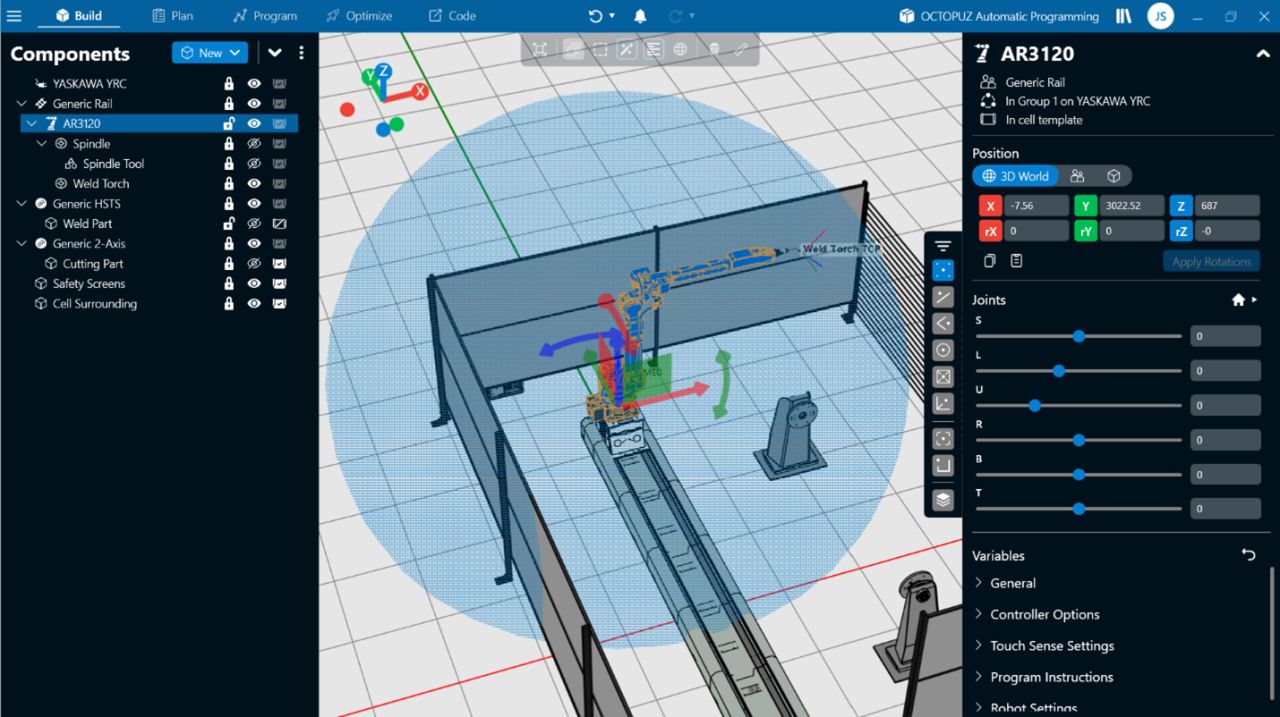Click the lock icon for Weld Part
Image resolution: width=1280 pixels, height=717 pixels.
point(229,224)
